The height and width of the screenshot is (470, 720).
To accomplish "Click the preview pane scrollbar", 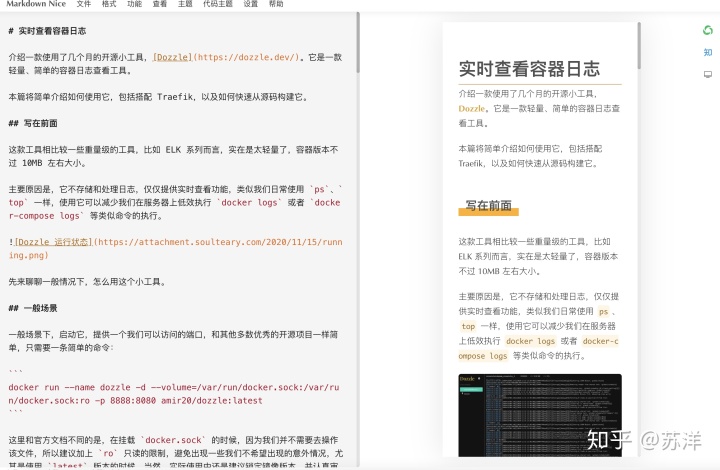I will 638,46.
